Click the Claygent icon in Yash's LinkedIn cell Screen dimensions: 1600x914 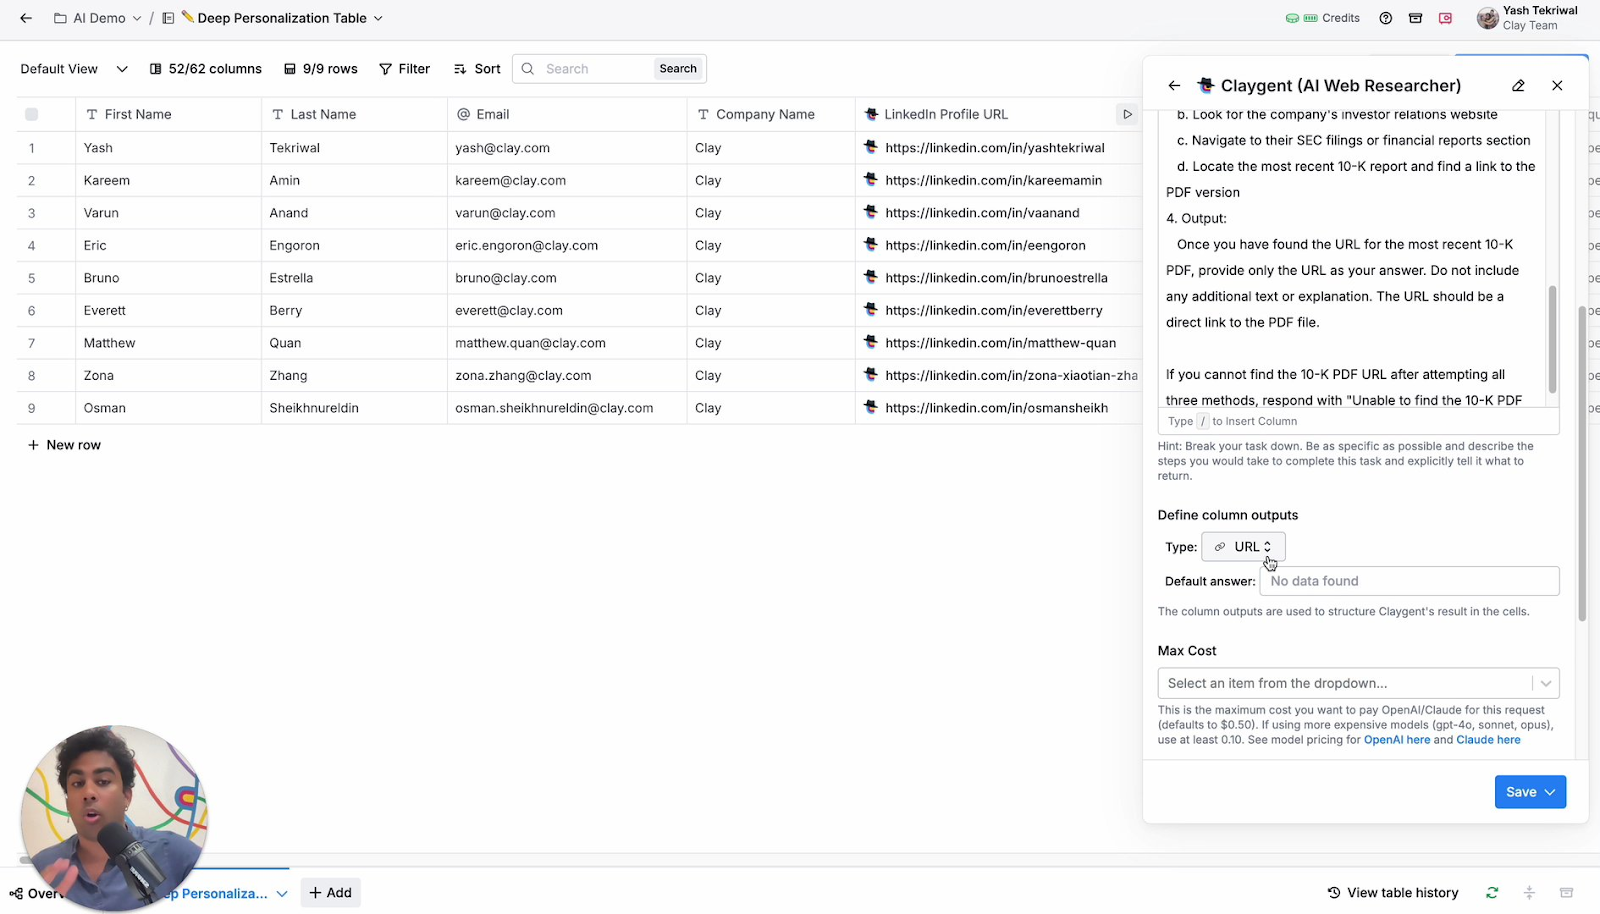[x=871, y=147]
